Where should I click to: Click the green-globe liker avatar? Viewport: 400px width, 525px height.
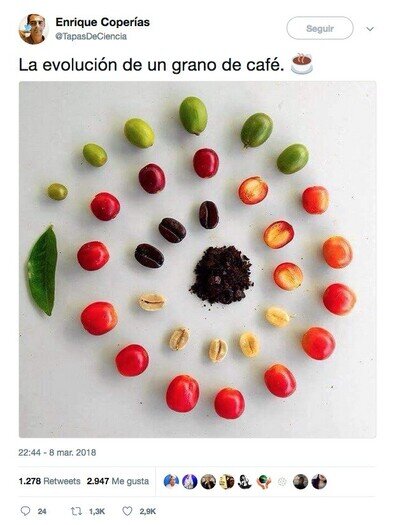tap(263, 481)
